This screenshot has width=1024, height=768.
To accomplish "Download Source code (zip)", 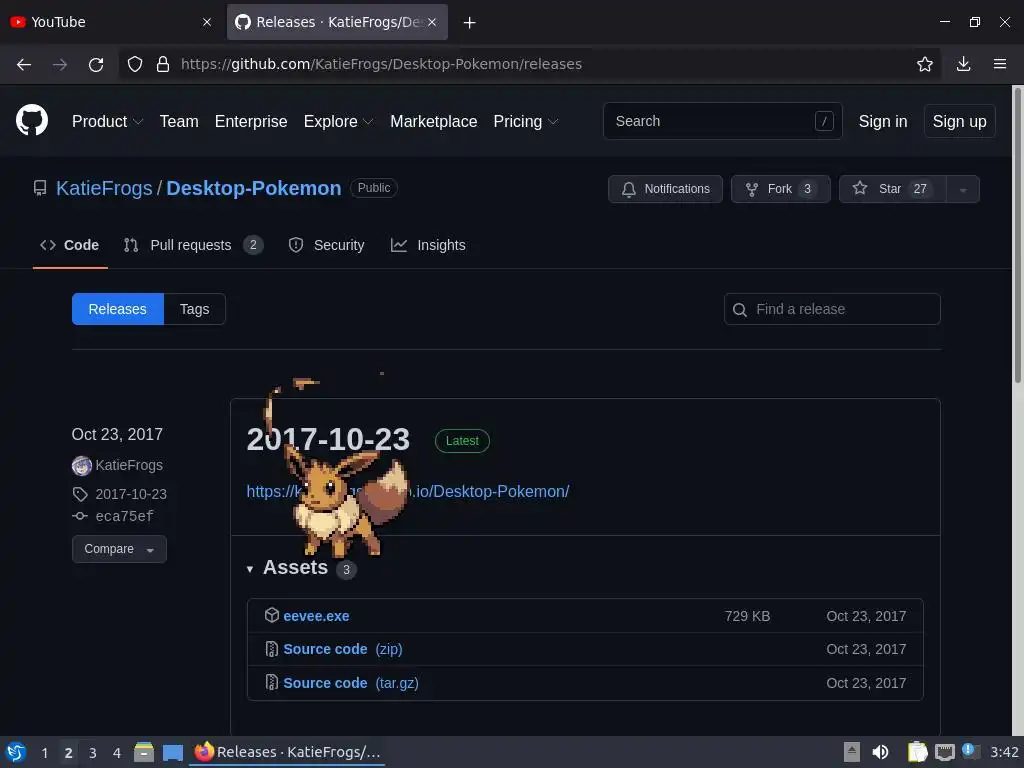I will click(x=343, y=649).
